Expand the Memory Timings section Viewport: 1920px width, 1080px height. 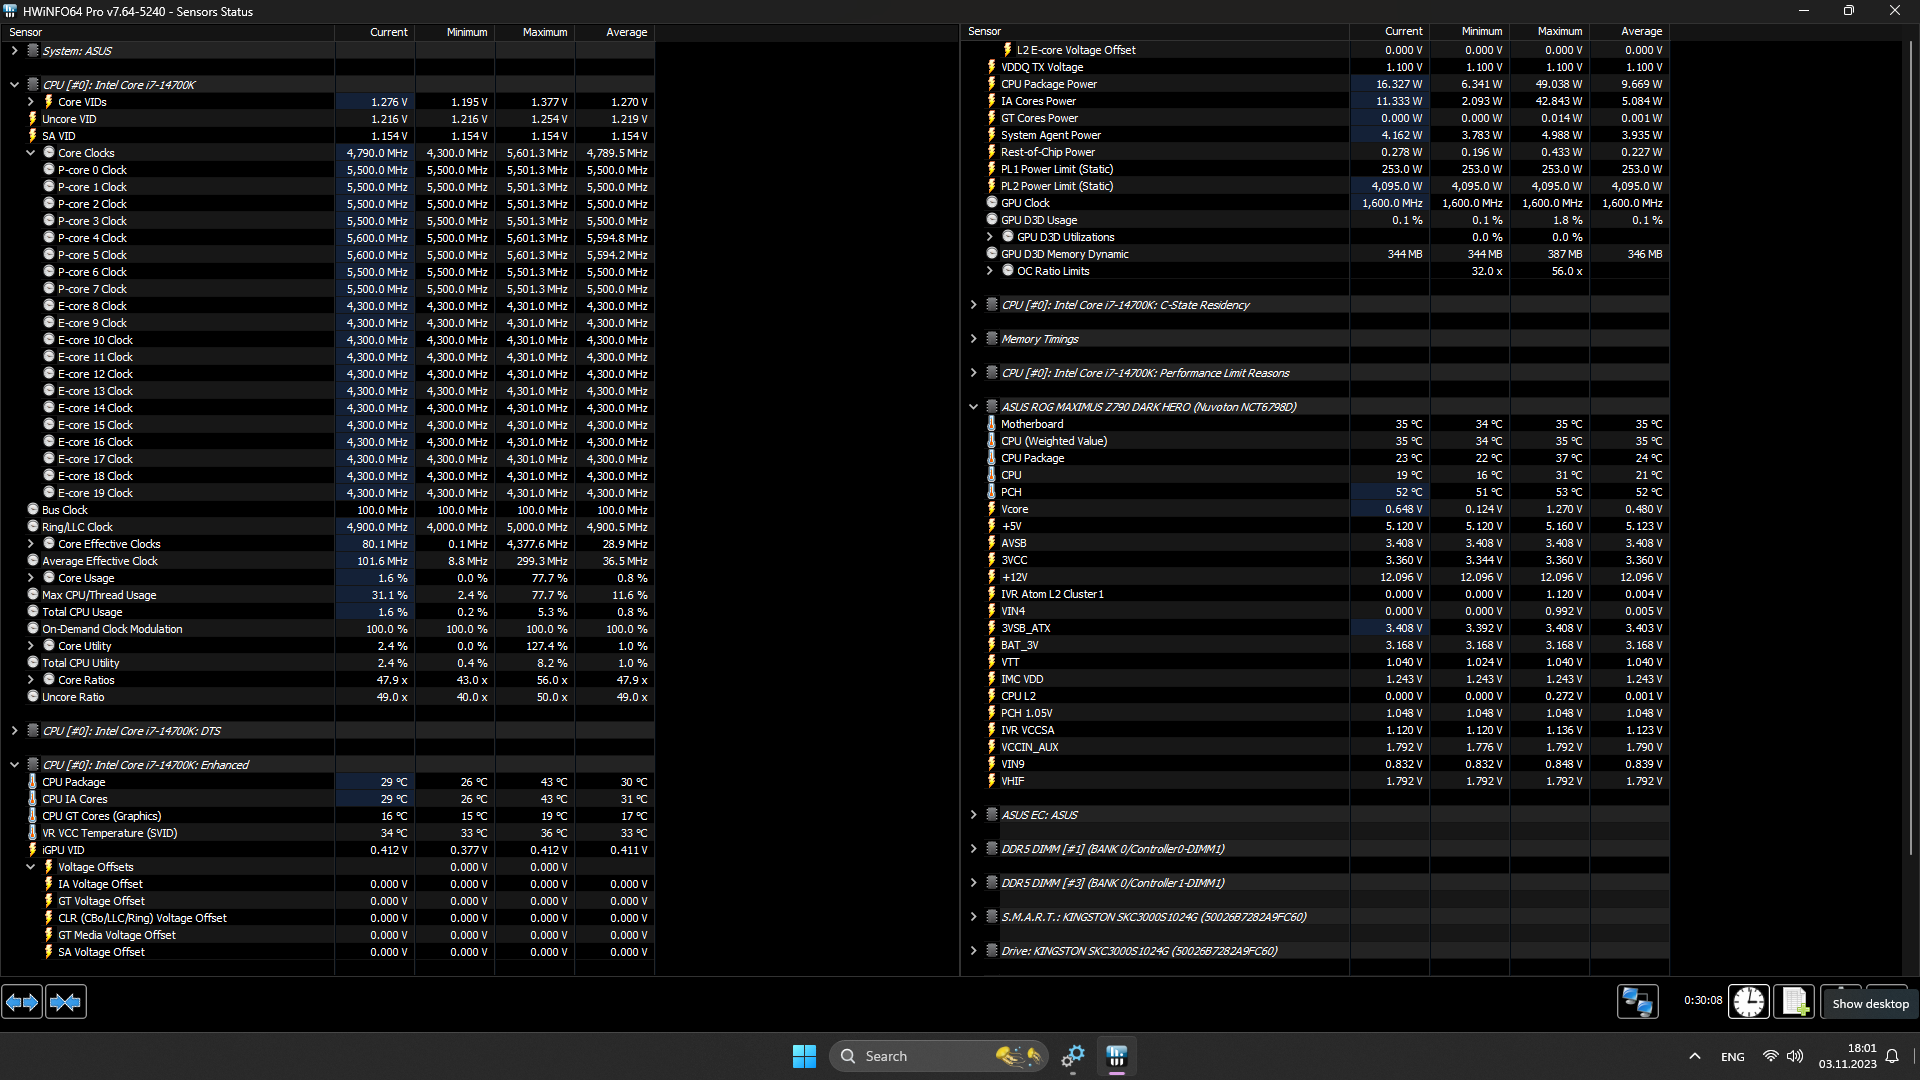point(973,339)
